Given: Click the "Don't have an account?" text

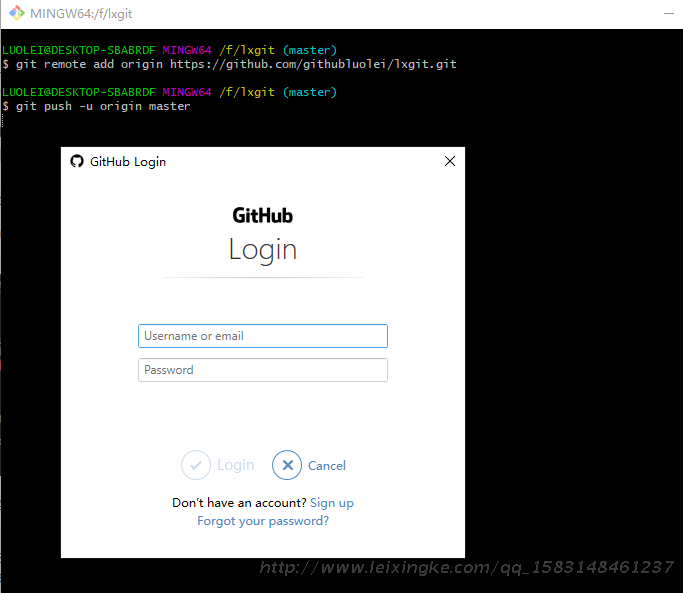Looking at the screenshot, I should tap(239, 503).
